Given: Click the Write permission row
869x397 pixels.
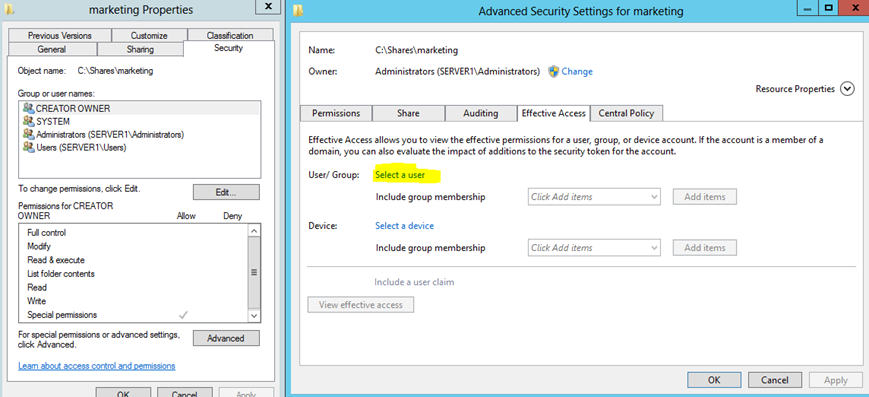Looking at the screenshot, I should point(134,301).
